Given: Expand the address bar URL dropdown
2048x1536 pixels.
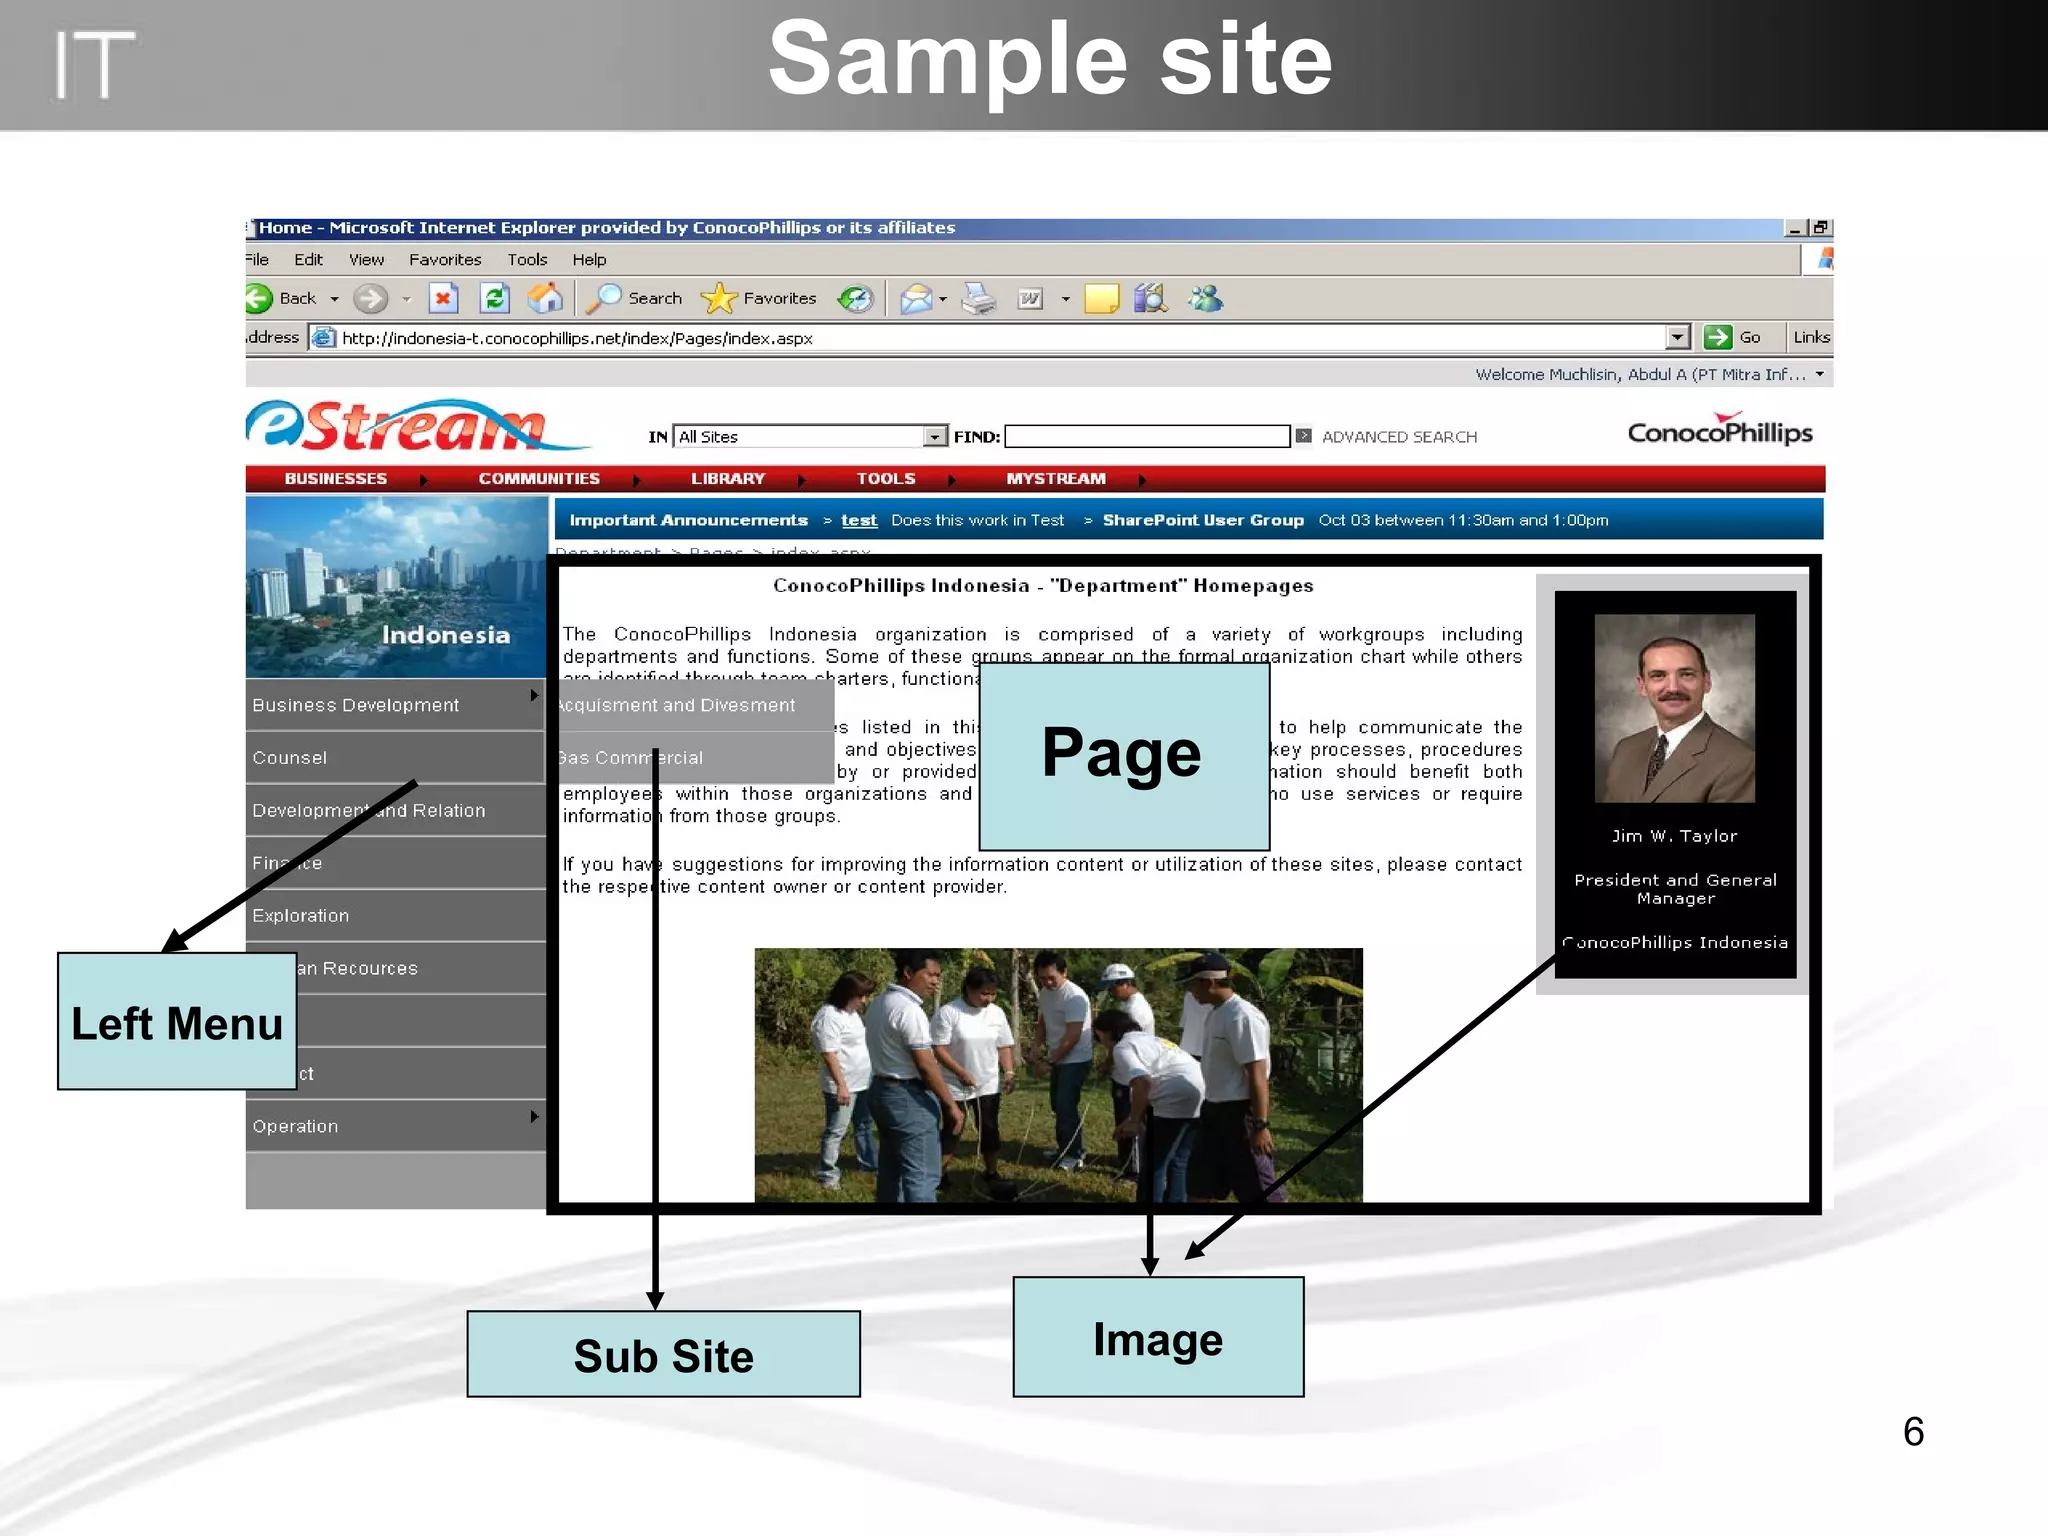Looking at the screenshot, I should point(1678,337).
